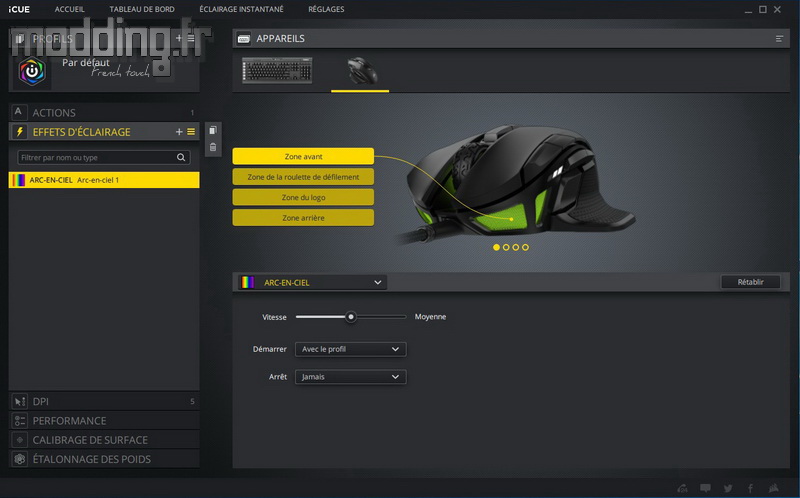
Task: Open the CALIBRAGE DE SURFACE section
Action: (x=104, y=440)
